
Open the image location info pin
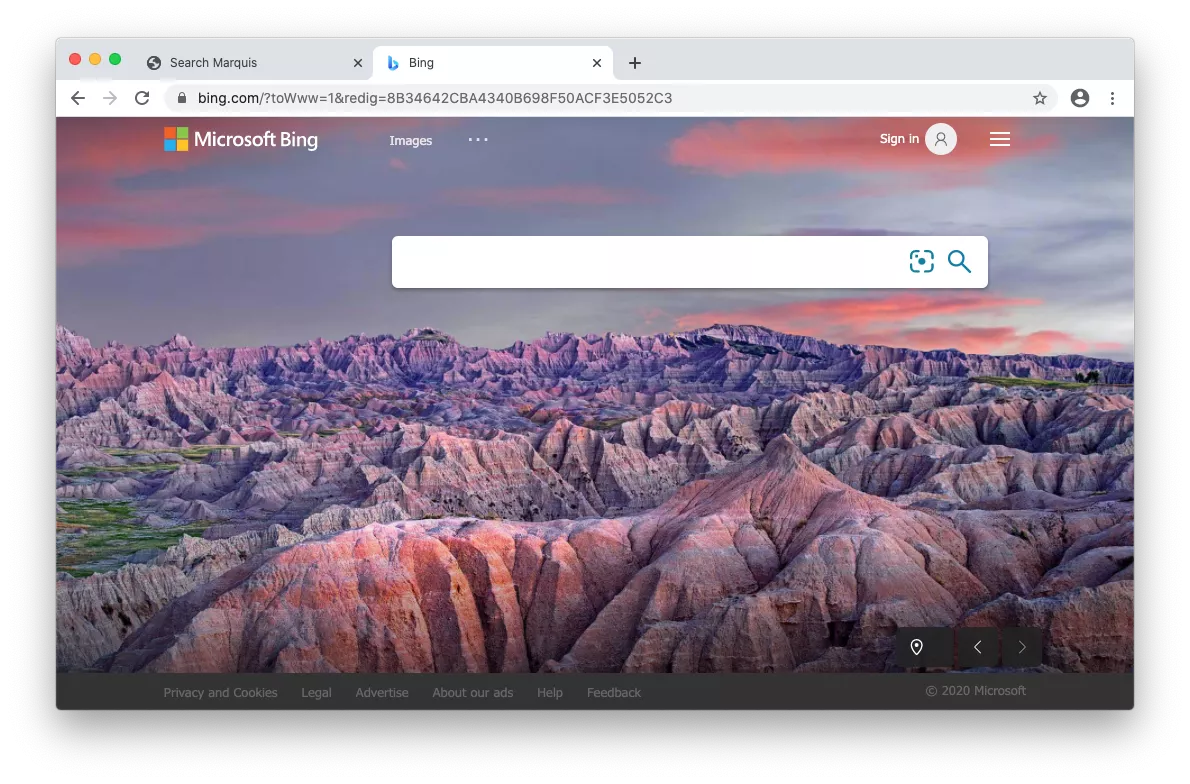[x=916, y=647]
